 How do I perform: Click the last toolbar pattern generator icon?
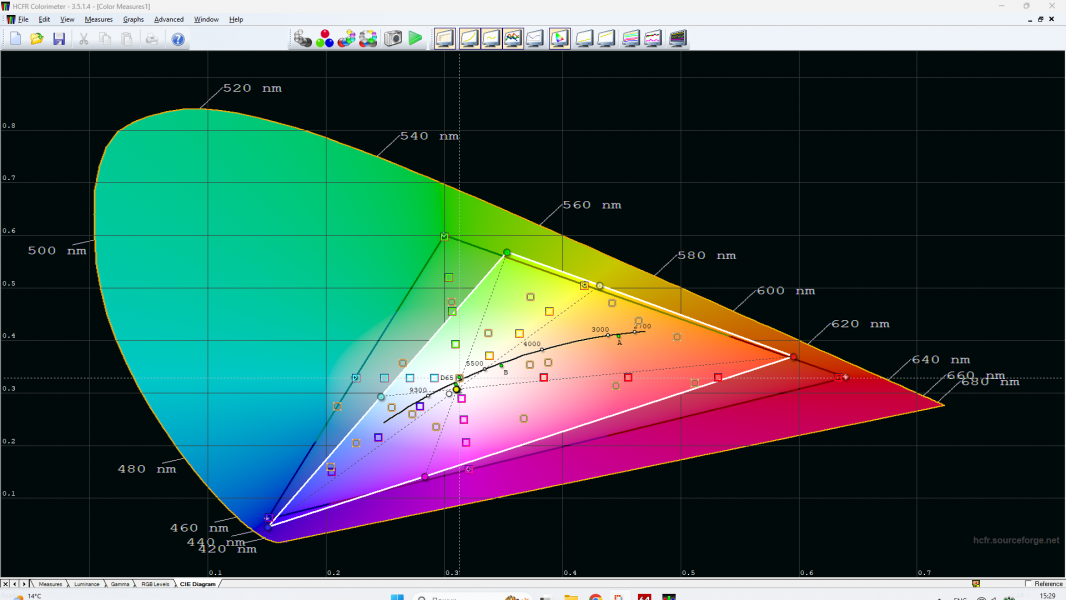tap(678, 39)
